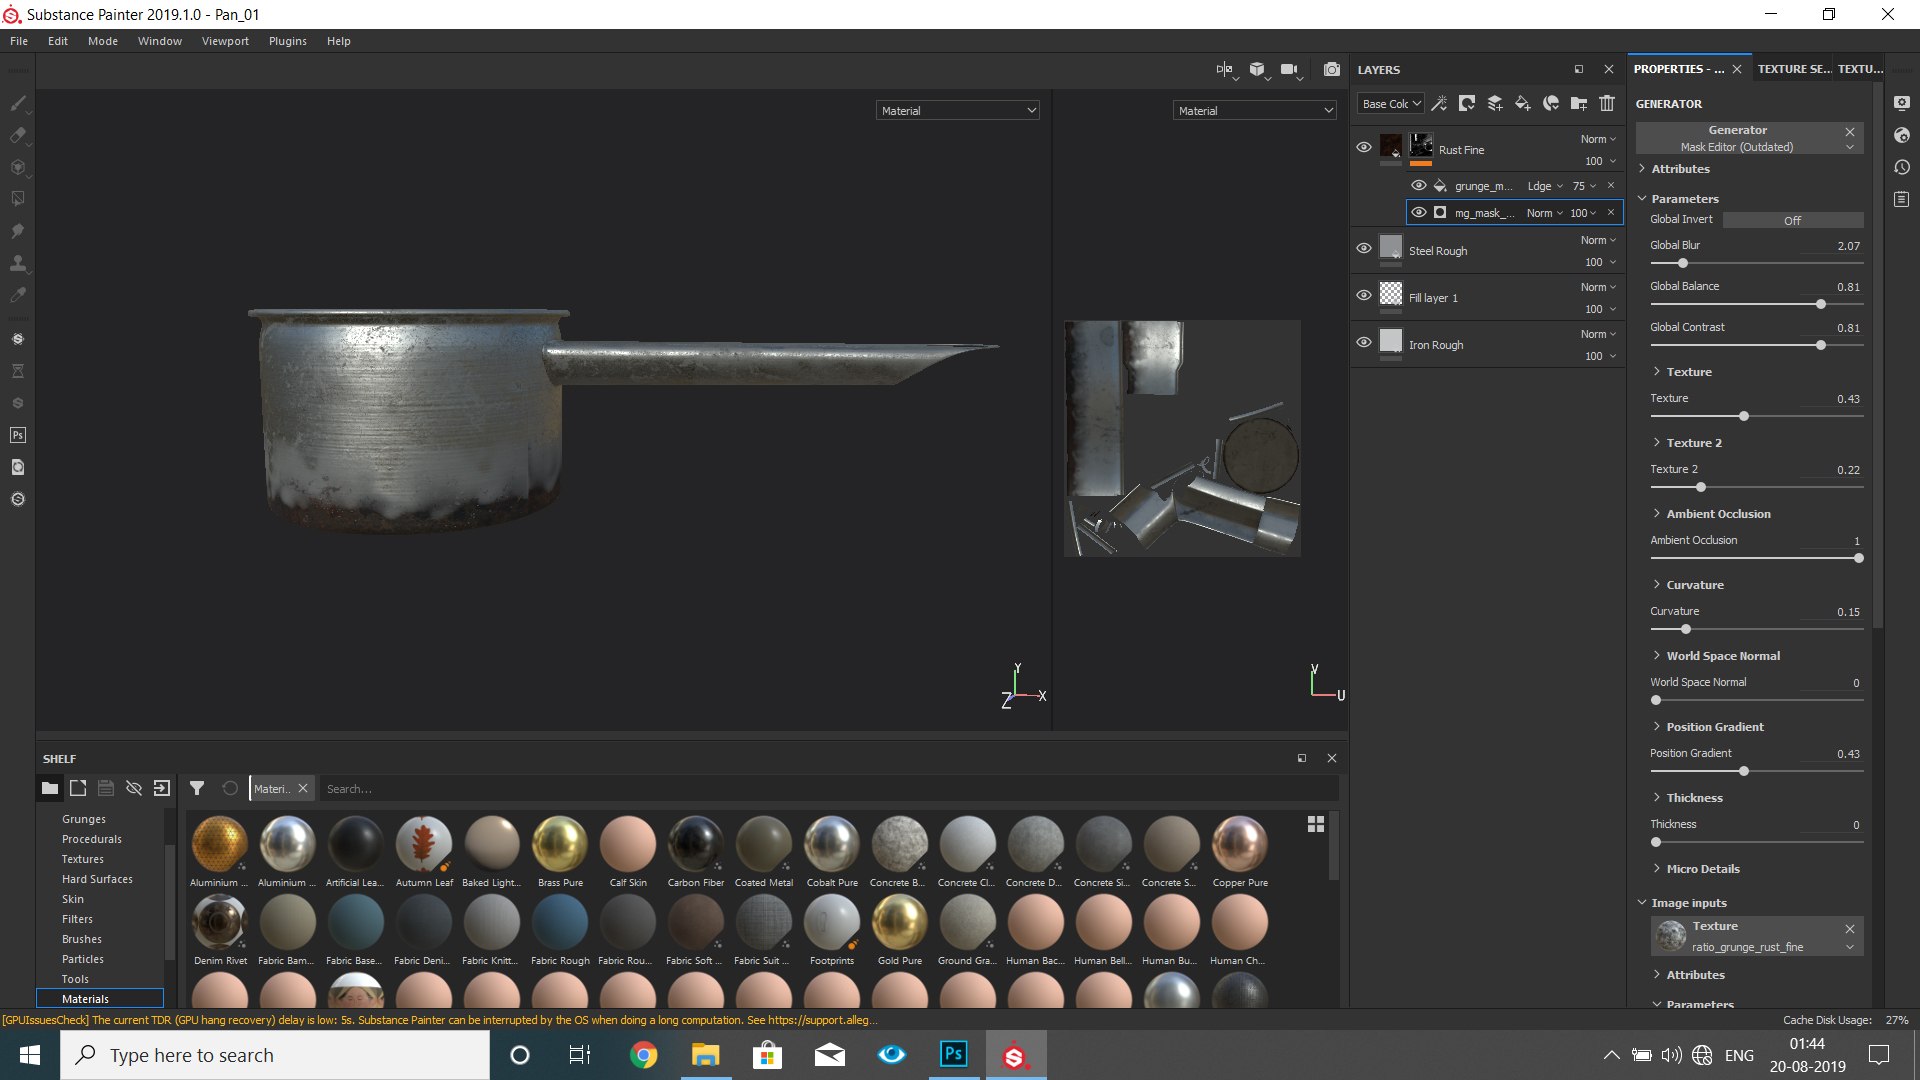Click the shelf Search field
Viewport: 1920px width, 1080px height.
[828, 788]
